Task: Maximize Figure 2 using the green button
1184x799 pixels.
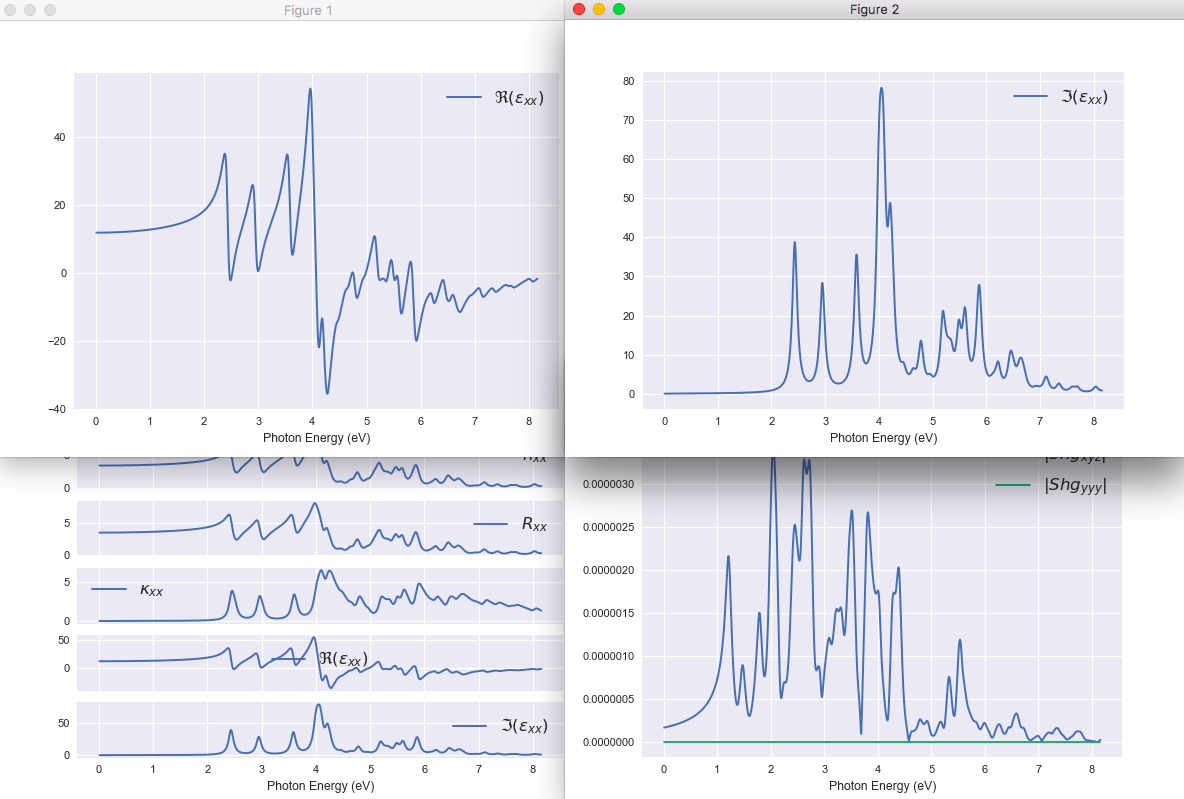Action: [x=619, y=9]
